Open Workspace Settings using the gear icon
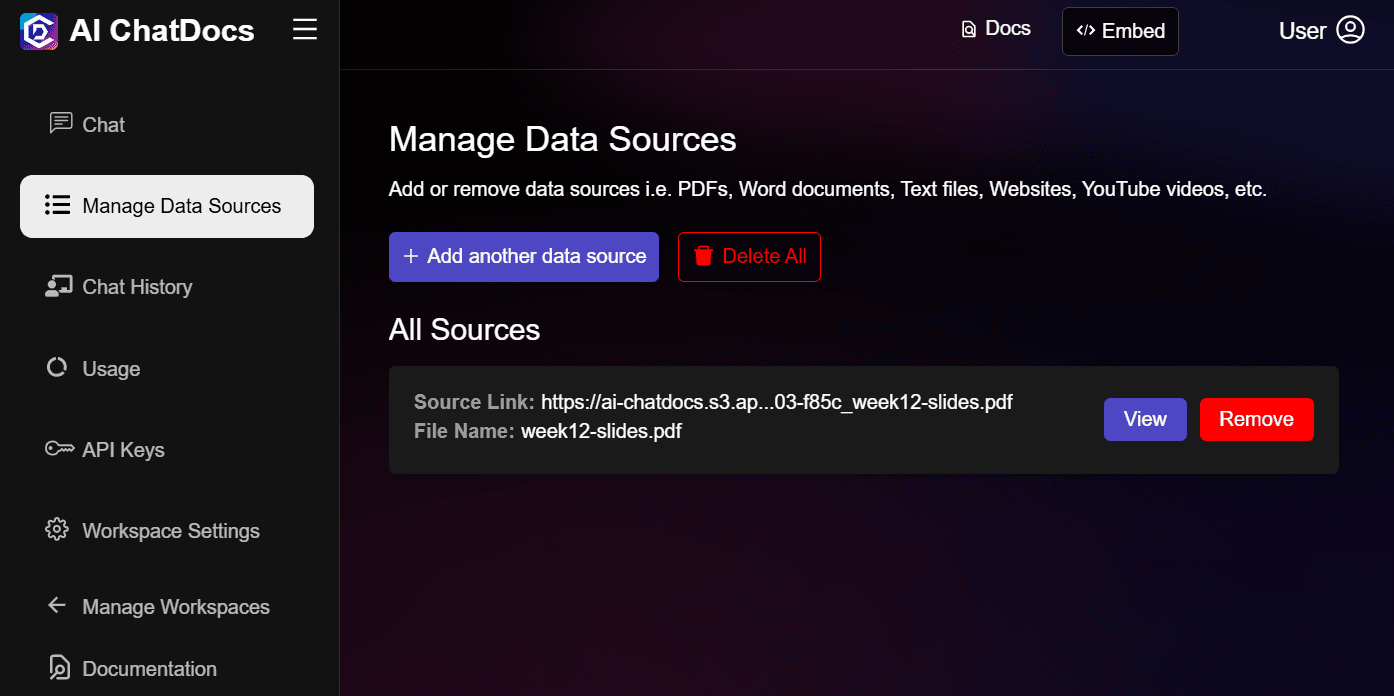The image size is (1394, 696). (x=58, y=530)
